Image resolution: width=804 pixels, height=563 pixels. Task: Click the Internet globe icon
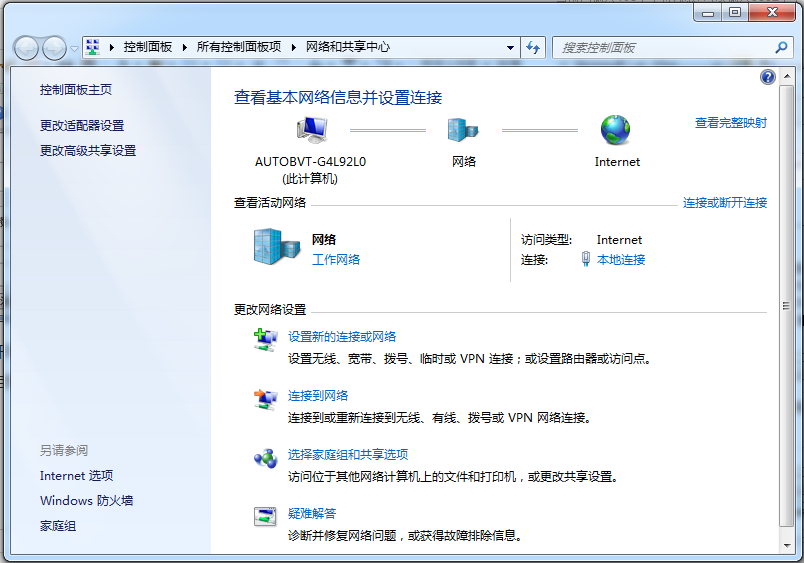(x=616, y=130)
